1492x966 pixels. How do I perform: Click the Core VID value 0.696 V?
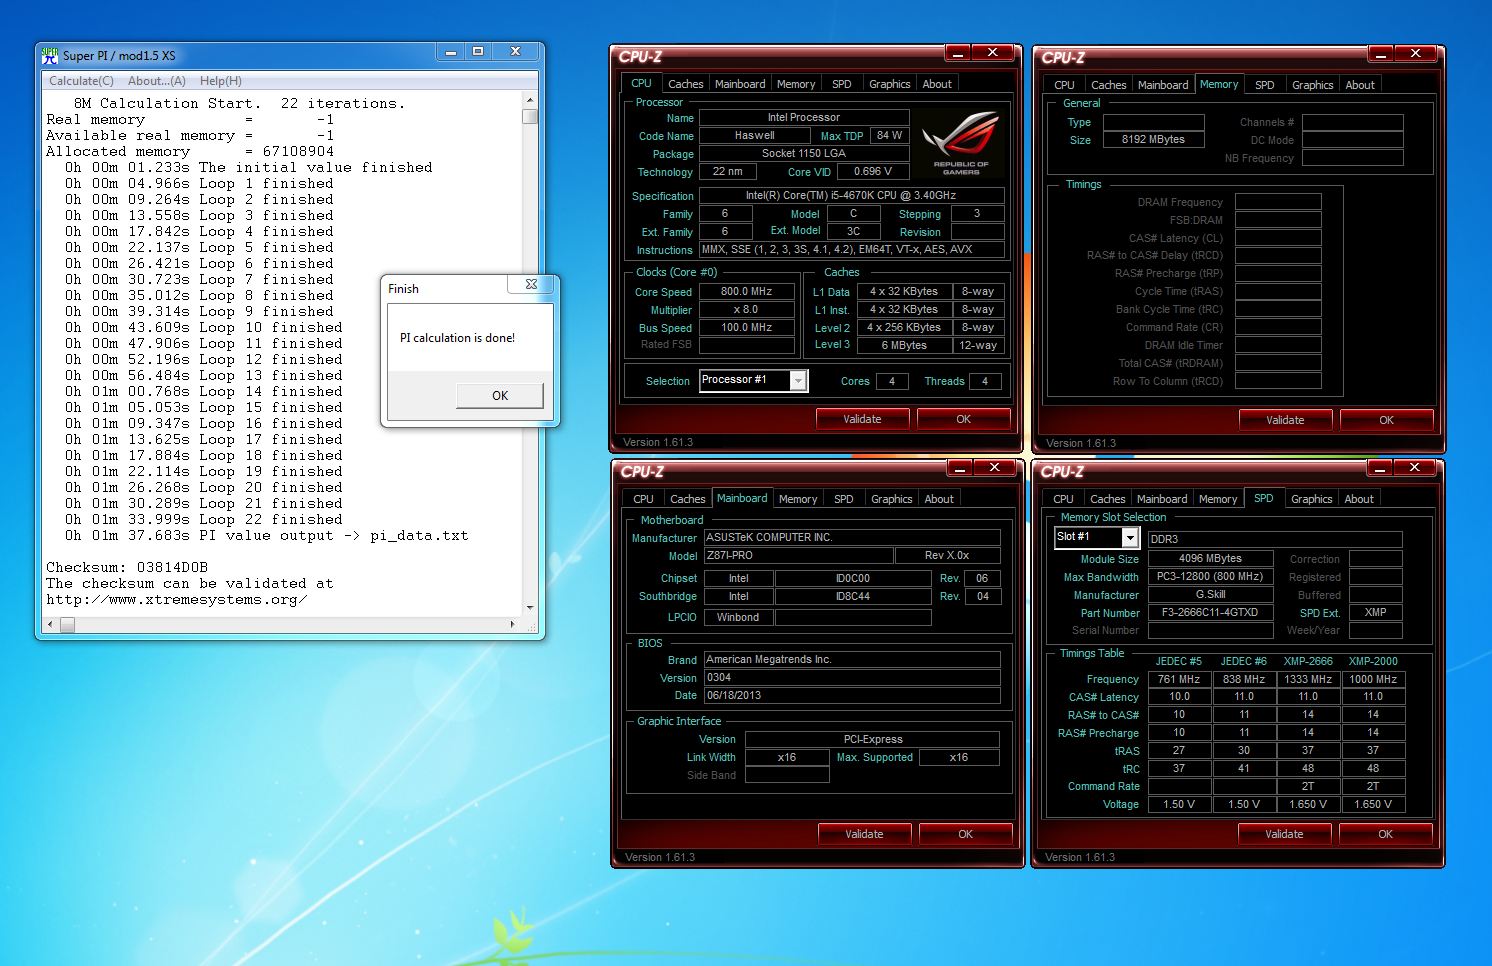pos(873,172)
